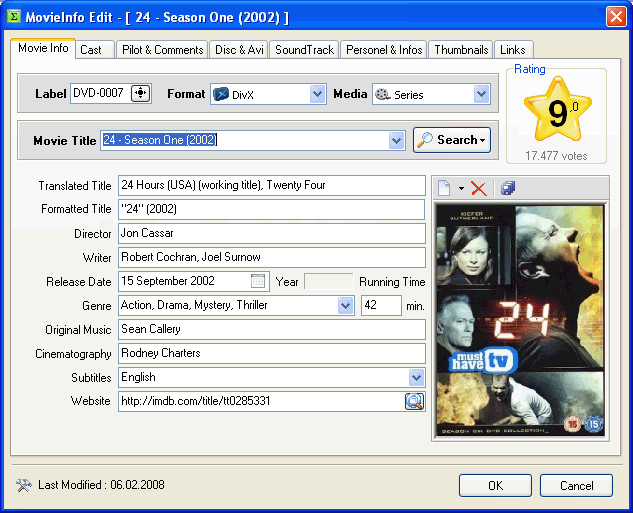Go to the Personel & Infos tab
This screenshot has height=513, width=633.
click(x=384, y=50)
